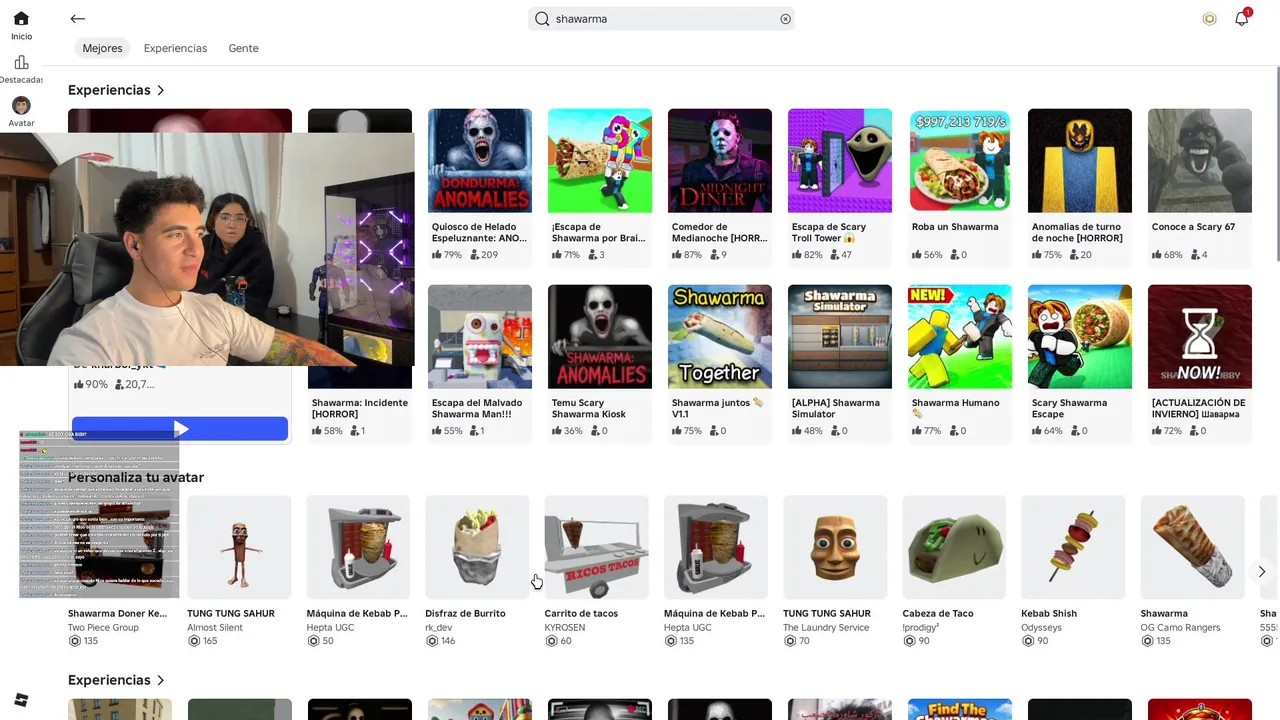Switch to the Gente tab
Screen dimensions: 1280x720
(243, 48)
